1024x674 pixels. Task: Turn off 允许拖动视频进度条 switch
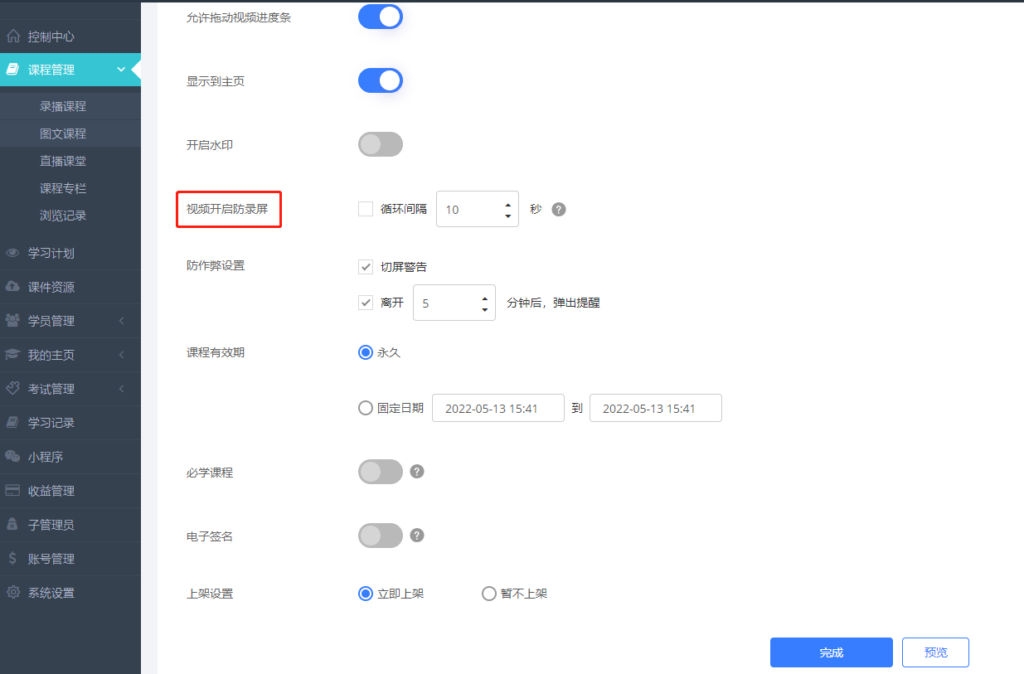380,17
